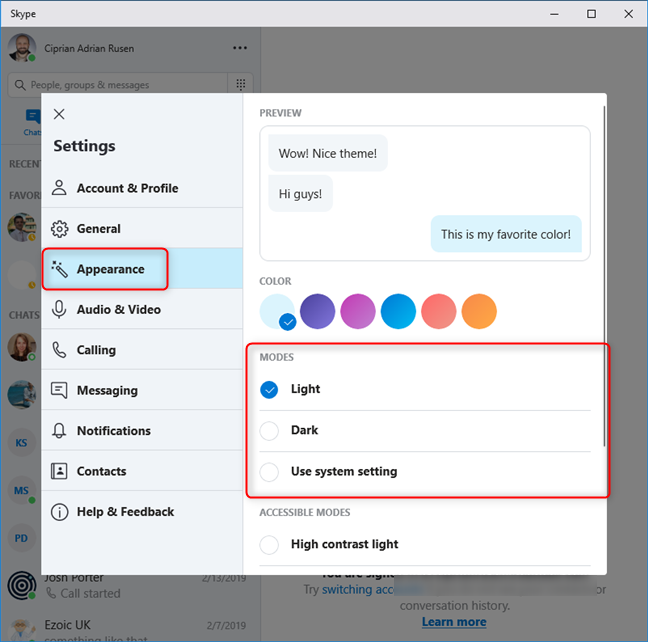Click the phone handset icon beside Calling
648x642 pixels.
point(59,350)
